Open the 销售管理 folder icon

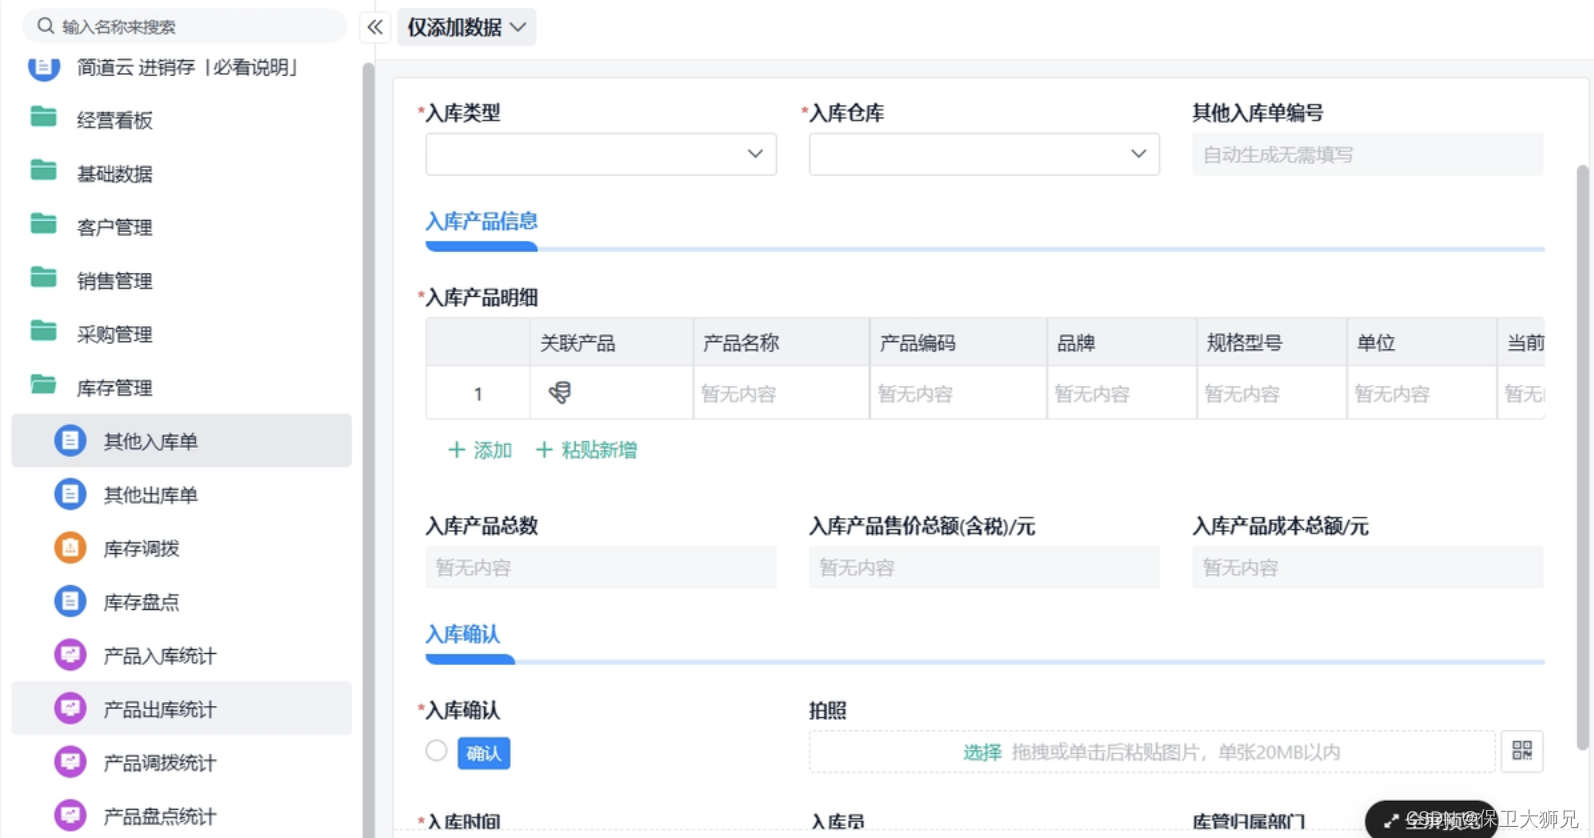click(x=43, y=278)
